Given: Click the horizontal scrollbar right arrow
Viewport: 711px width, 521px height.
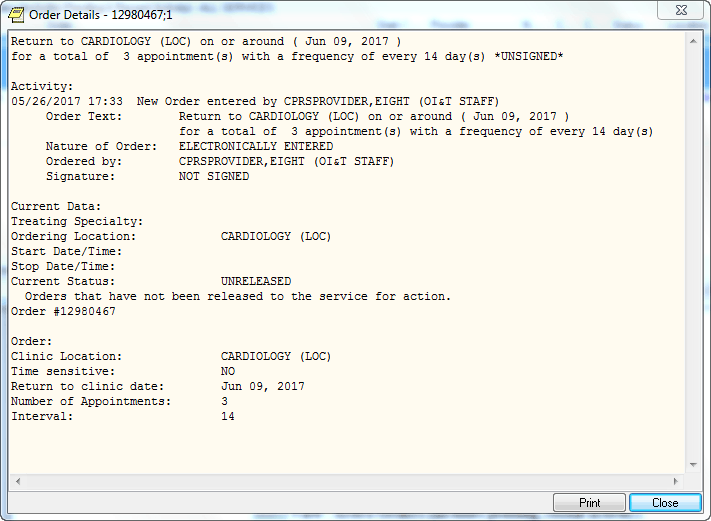Looking at the screenshot, I should click(x=679, y=481).
